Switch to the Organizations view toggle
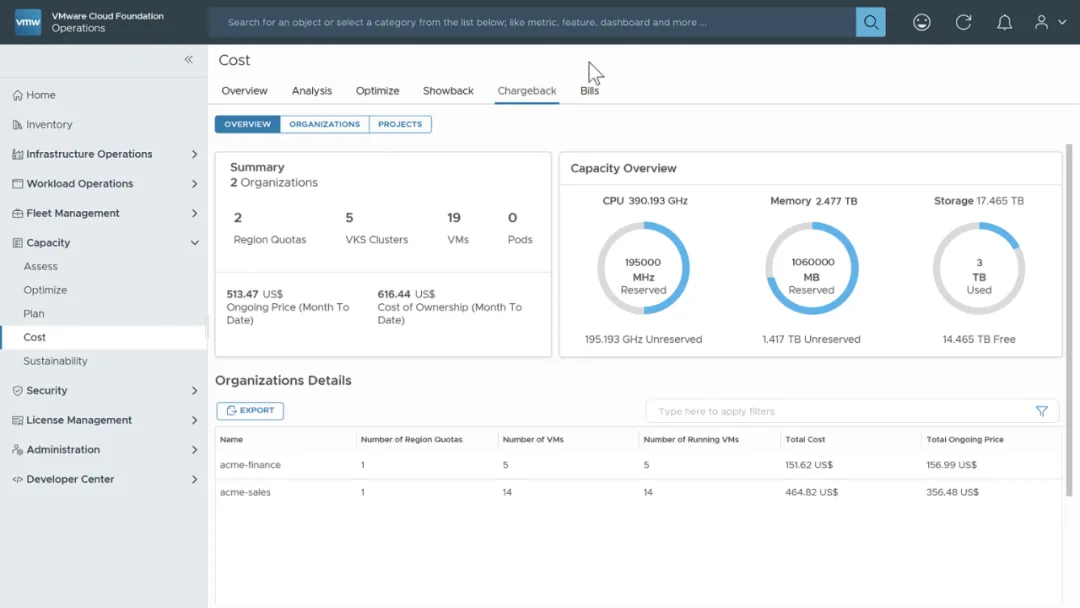Image resolution: width=1080 pixels, height=608 pixels. point(324,124)
